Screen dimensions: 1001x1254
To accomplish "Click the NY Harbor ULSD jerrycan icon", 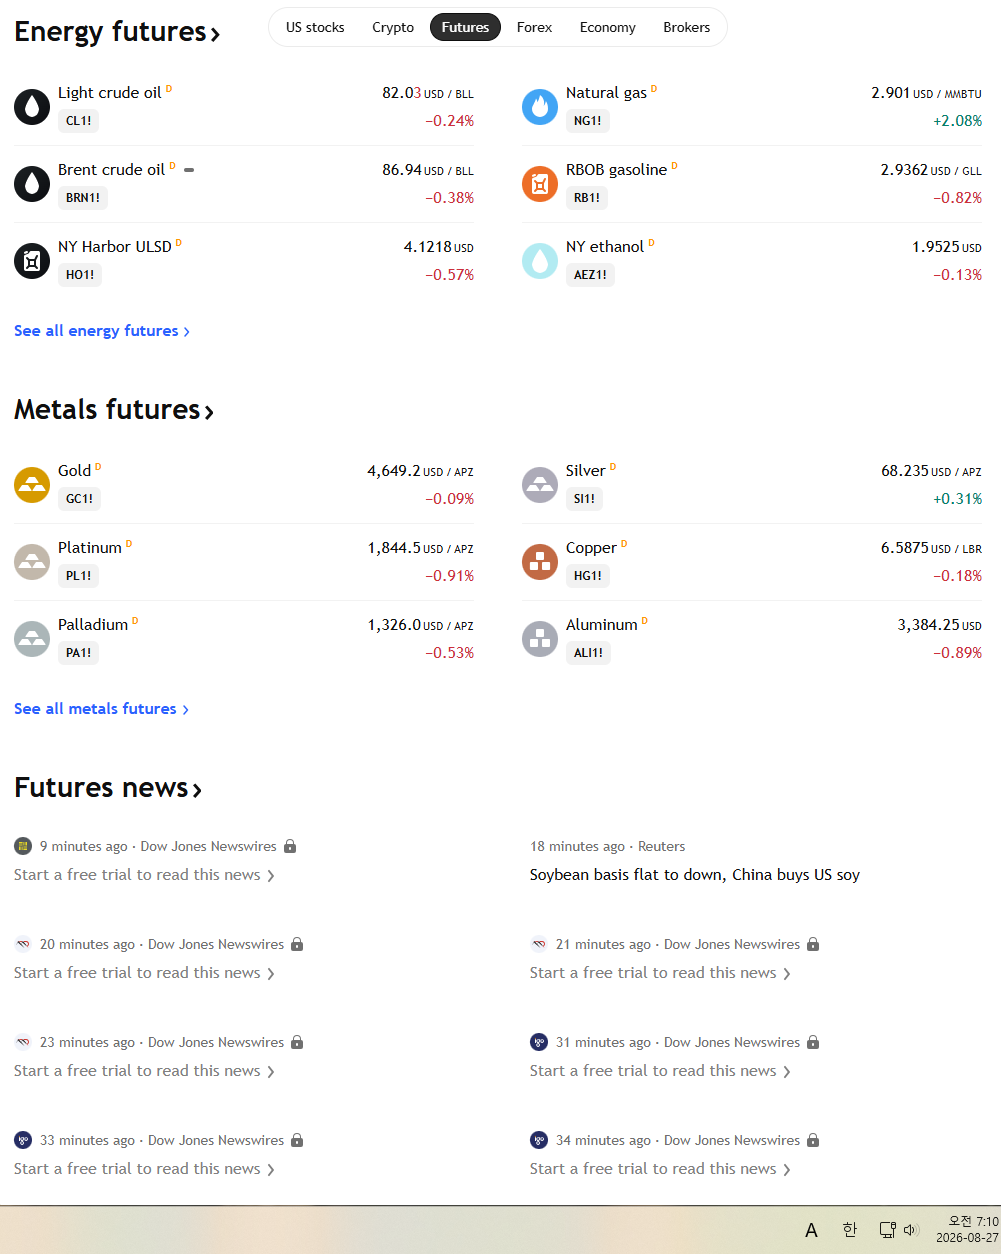I will pyautogui.click(x=32, y=261).
